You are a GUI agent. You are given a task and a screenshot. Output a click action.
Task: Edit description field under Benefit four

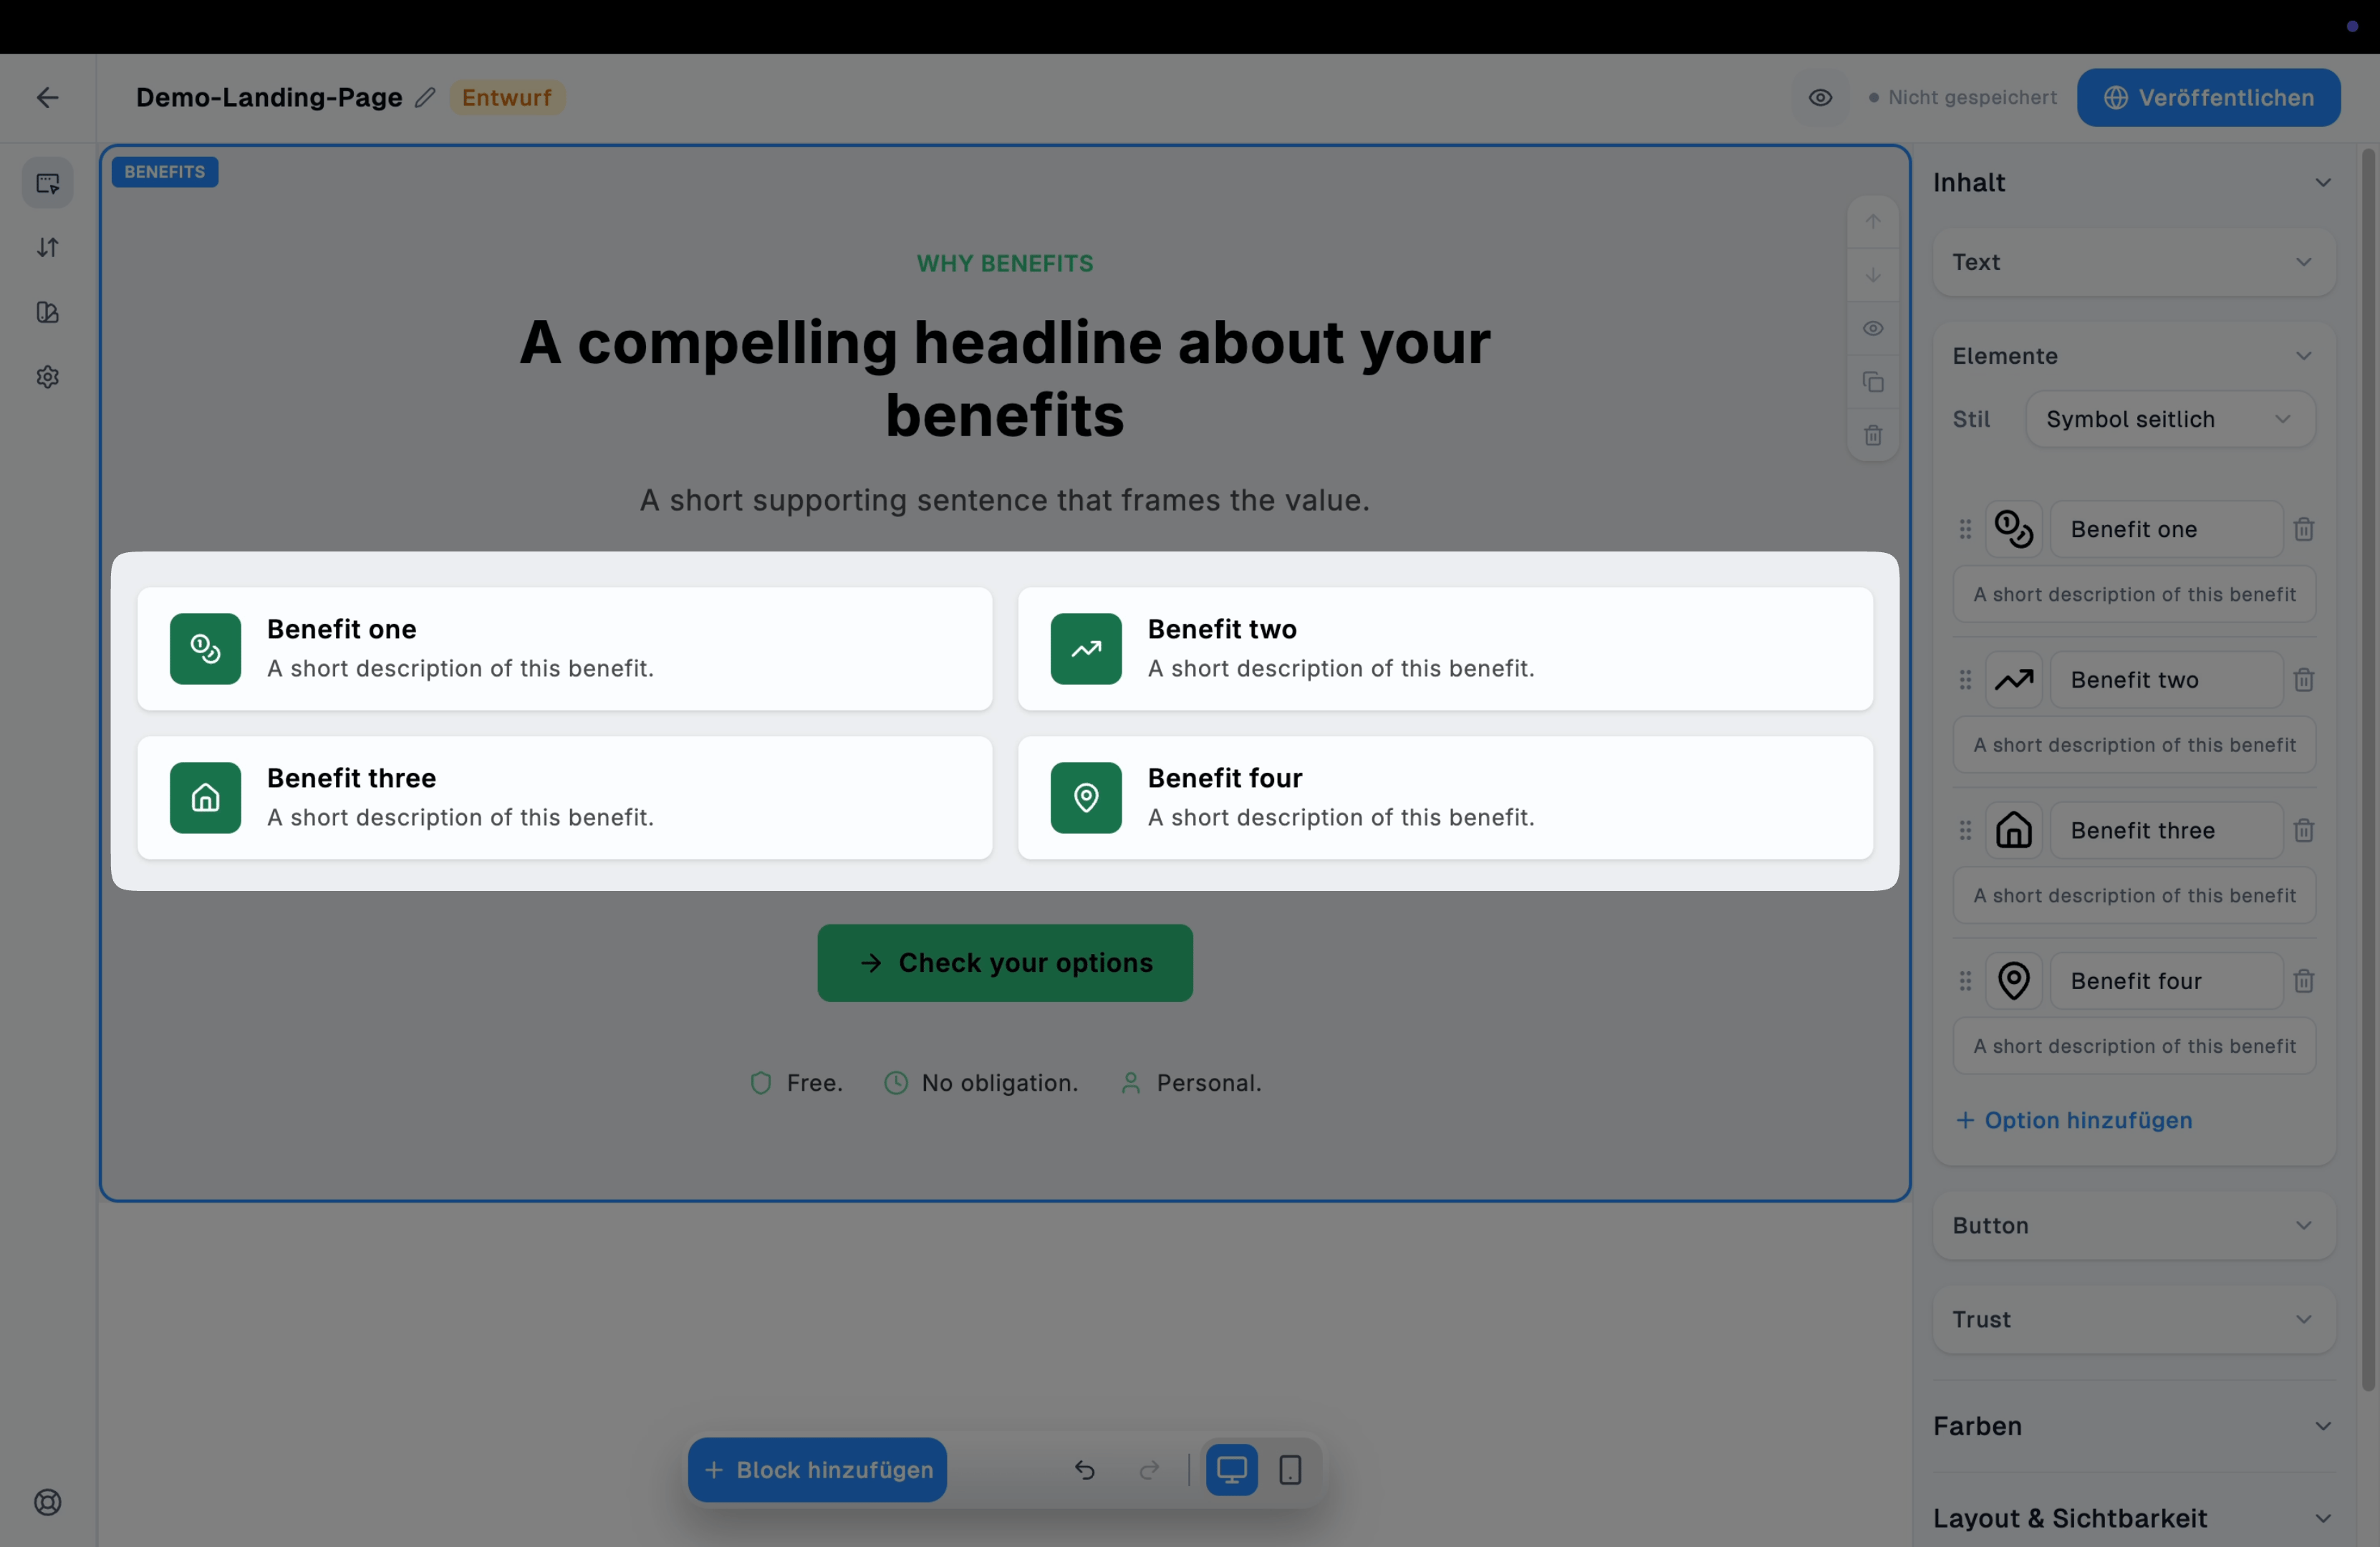(x=2133, y=1046)
